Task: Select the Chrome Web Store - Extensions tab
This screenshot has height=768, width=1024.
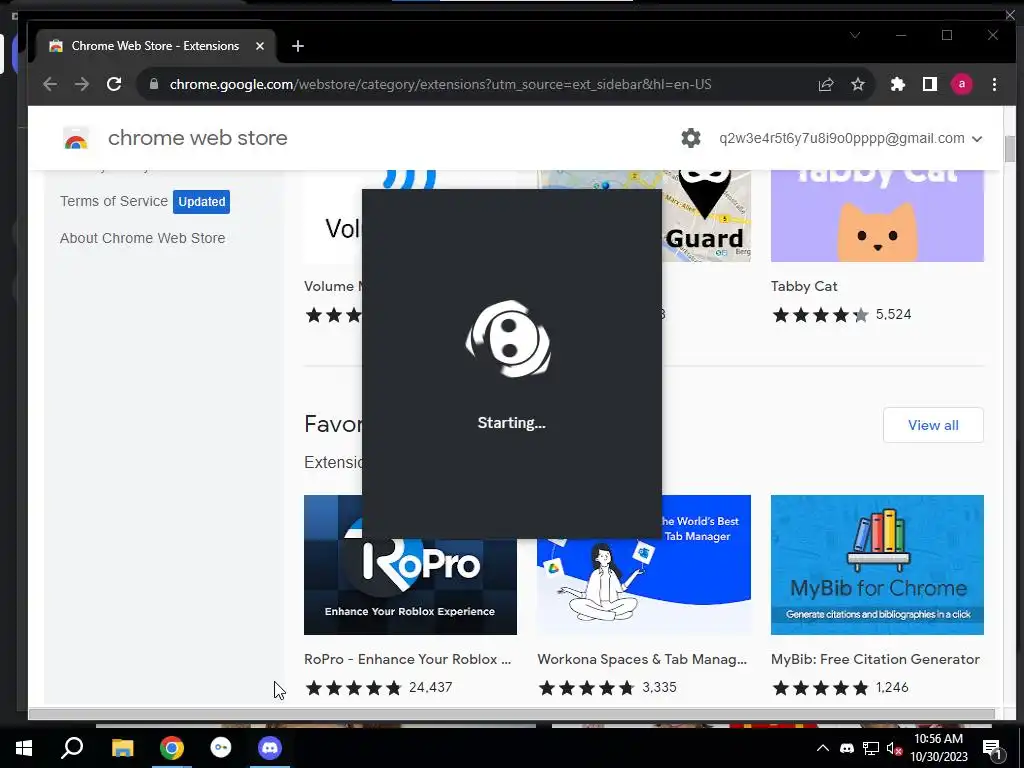Action: [156, 46]
